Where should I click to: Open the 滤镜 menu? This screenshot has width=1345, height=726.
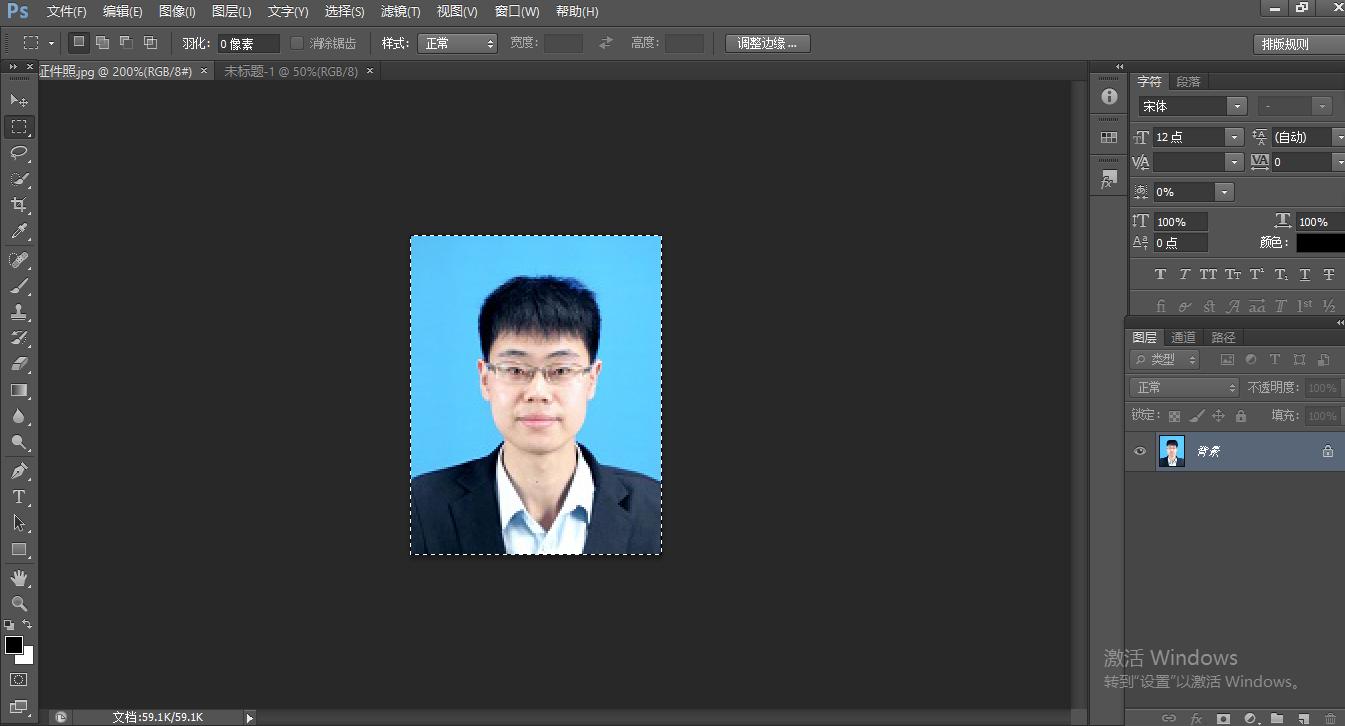(x=399, y=11)
